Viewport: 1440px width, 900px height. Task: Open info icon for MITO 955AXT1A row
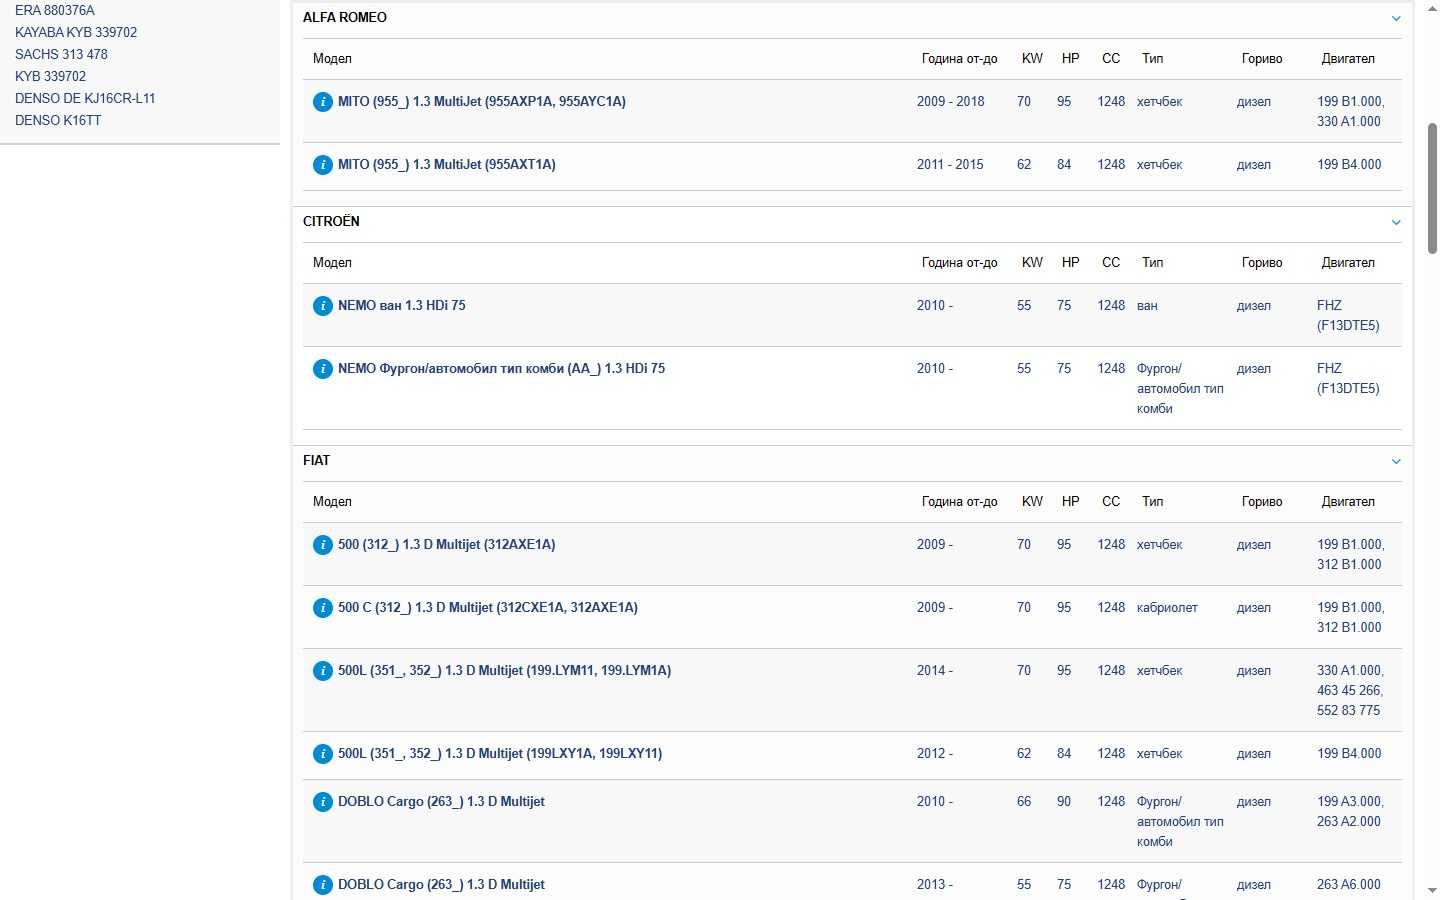322,165
